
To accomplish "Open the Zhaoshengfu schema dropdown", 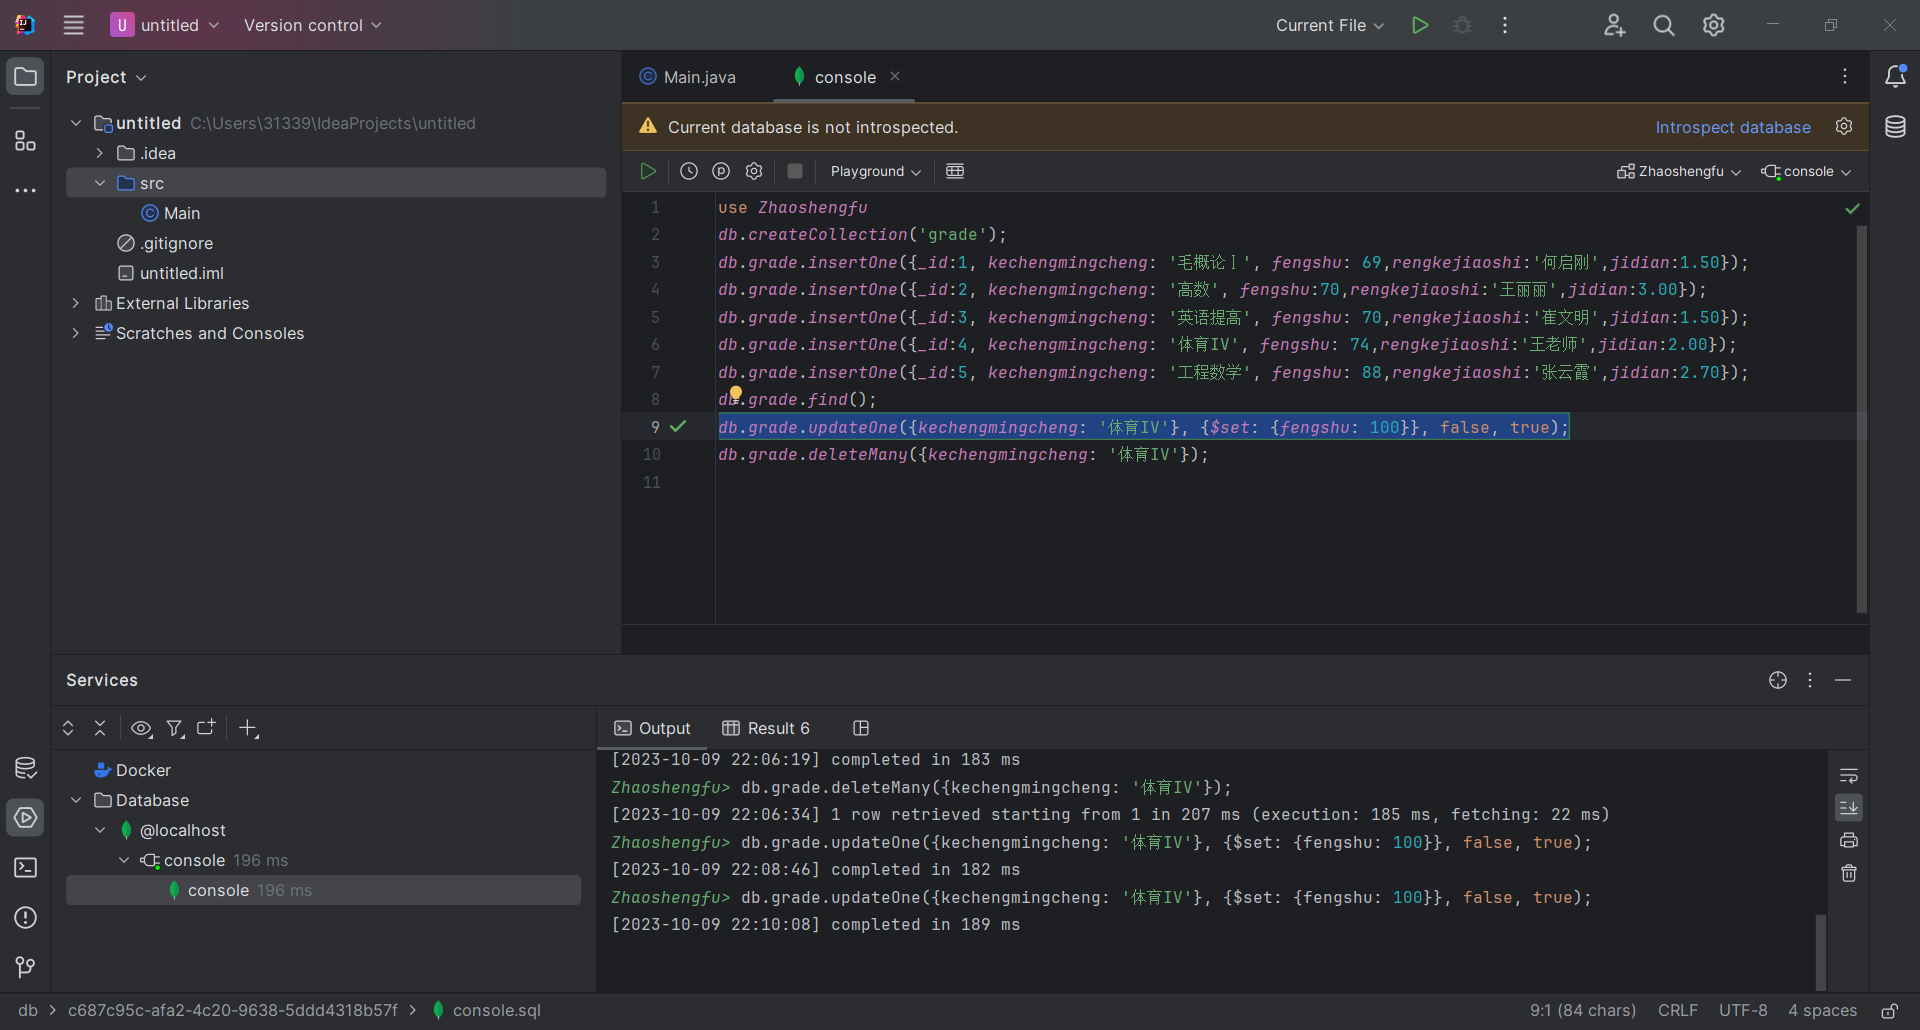I will click(1679, 171).
